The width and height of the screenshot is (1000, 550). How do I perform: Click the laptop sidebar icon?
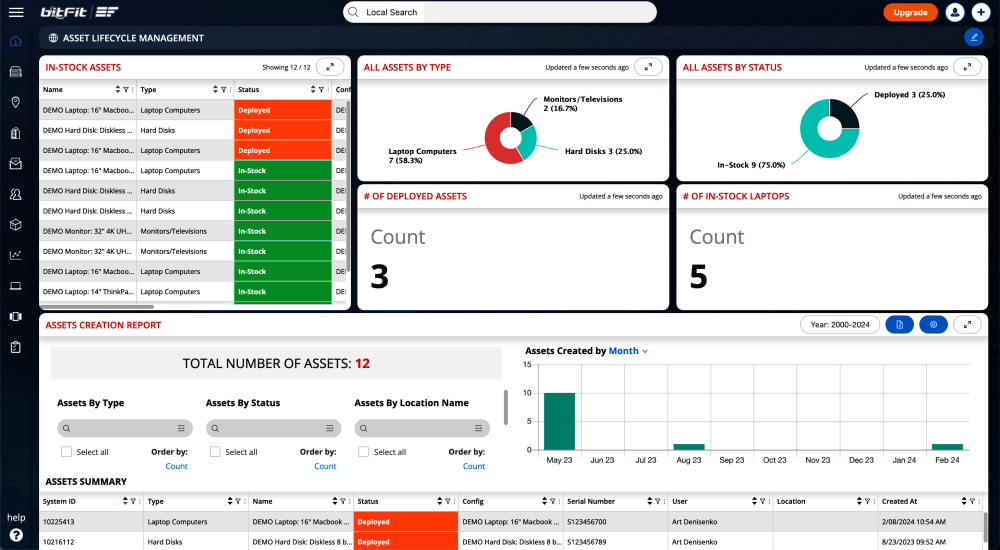click(x=16, y=286)
